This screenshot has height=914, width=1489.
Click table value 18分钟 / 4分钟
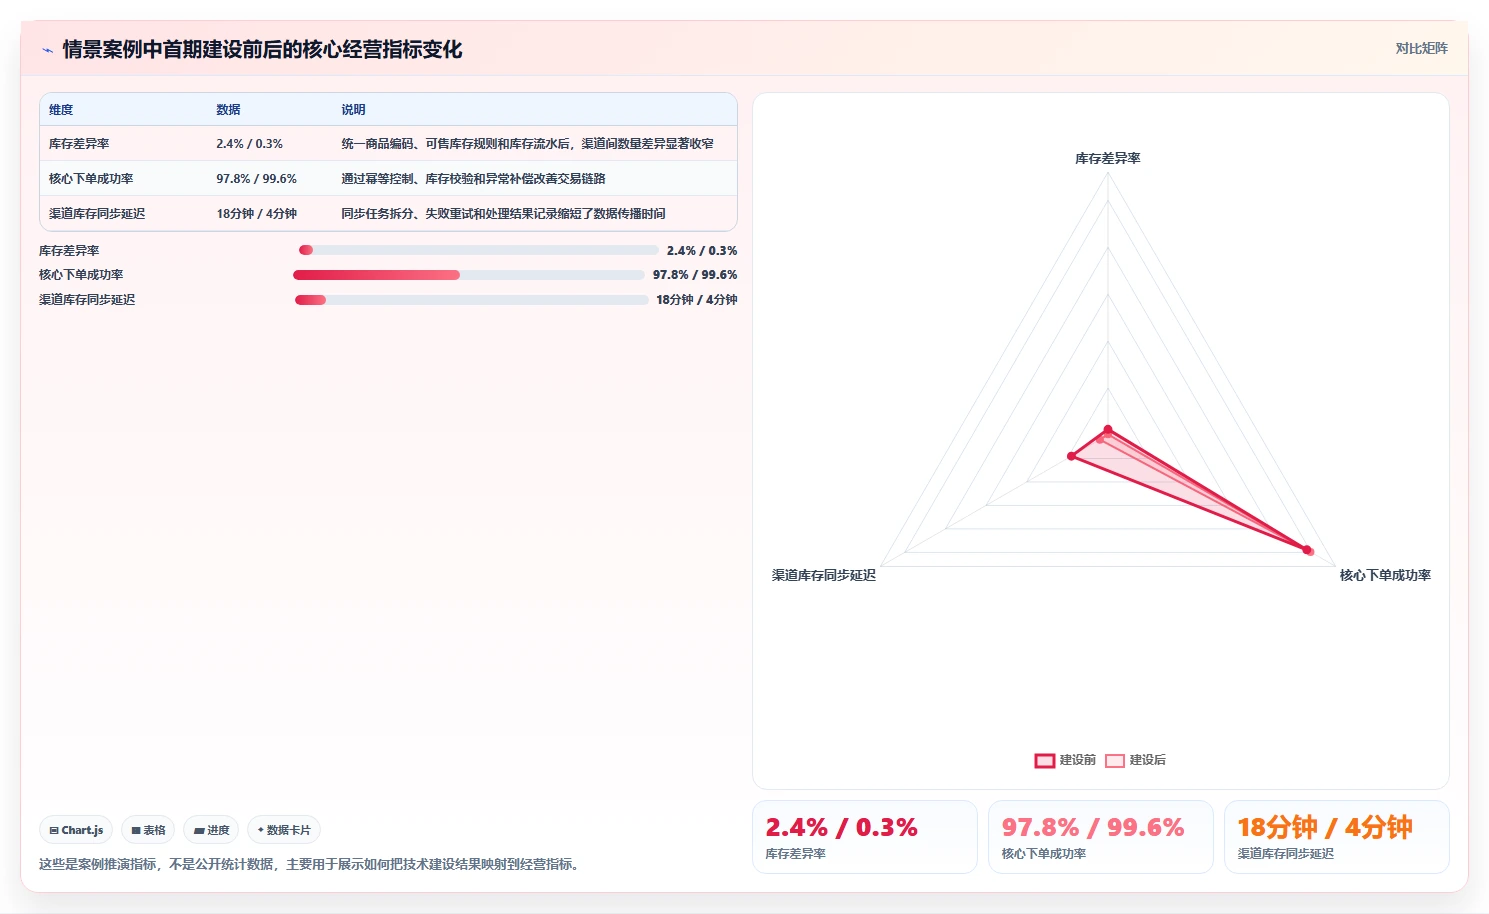point(256,214)
